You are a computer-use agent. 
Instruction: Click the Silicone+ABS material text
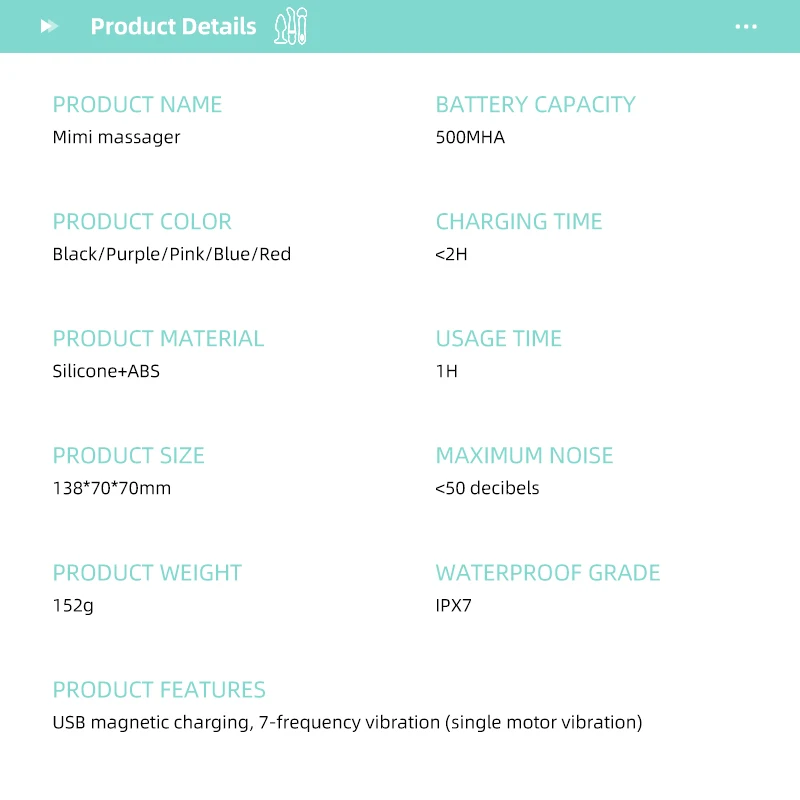point(106,371)
